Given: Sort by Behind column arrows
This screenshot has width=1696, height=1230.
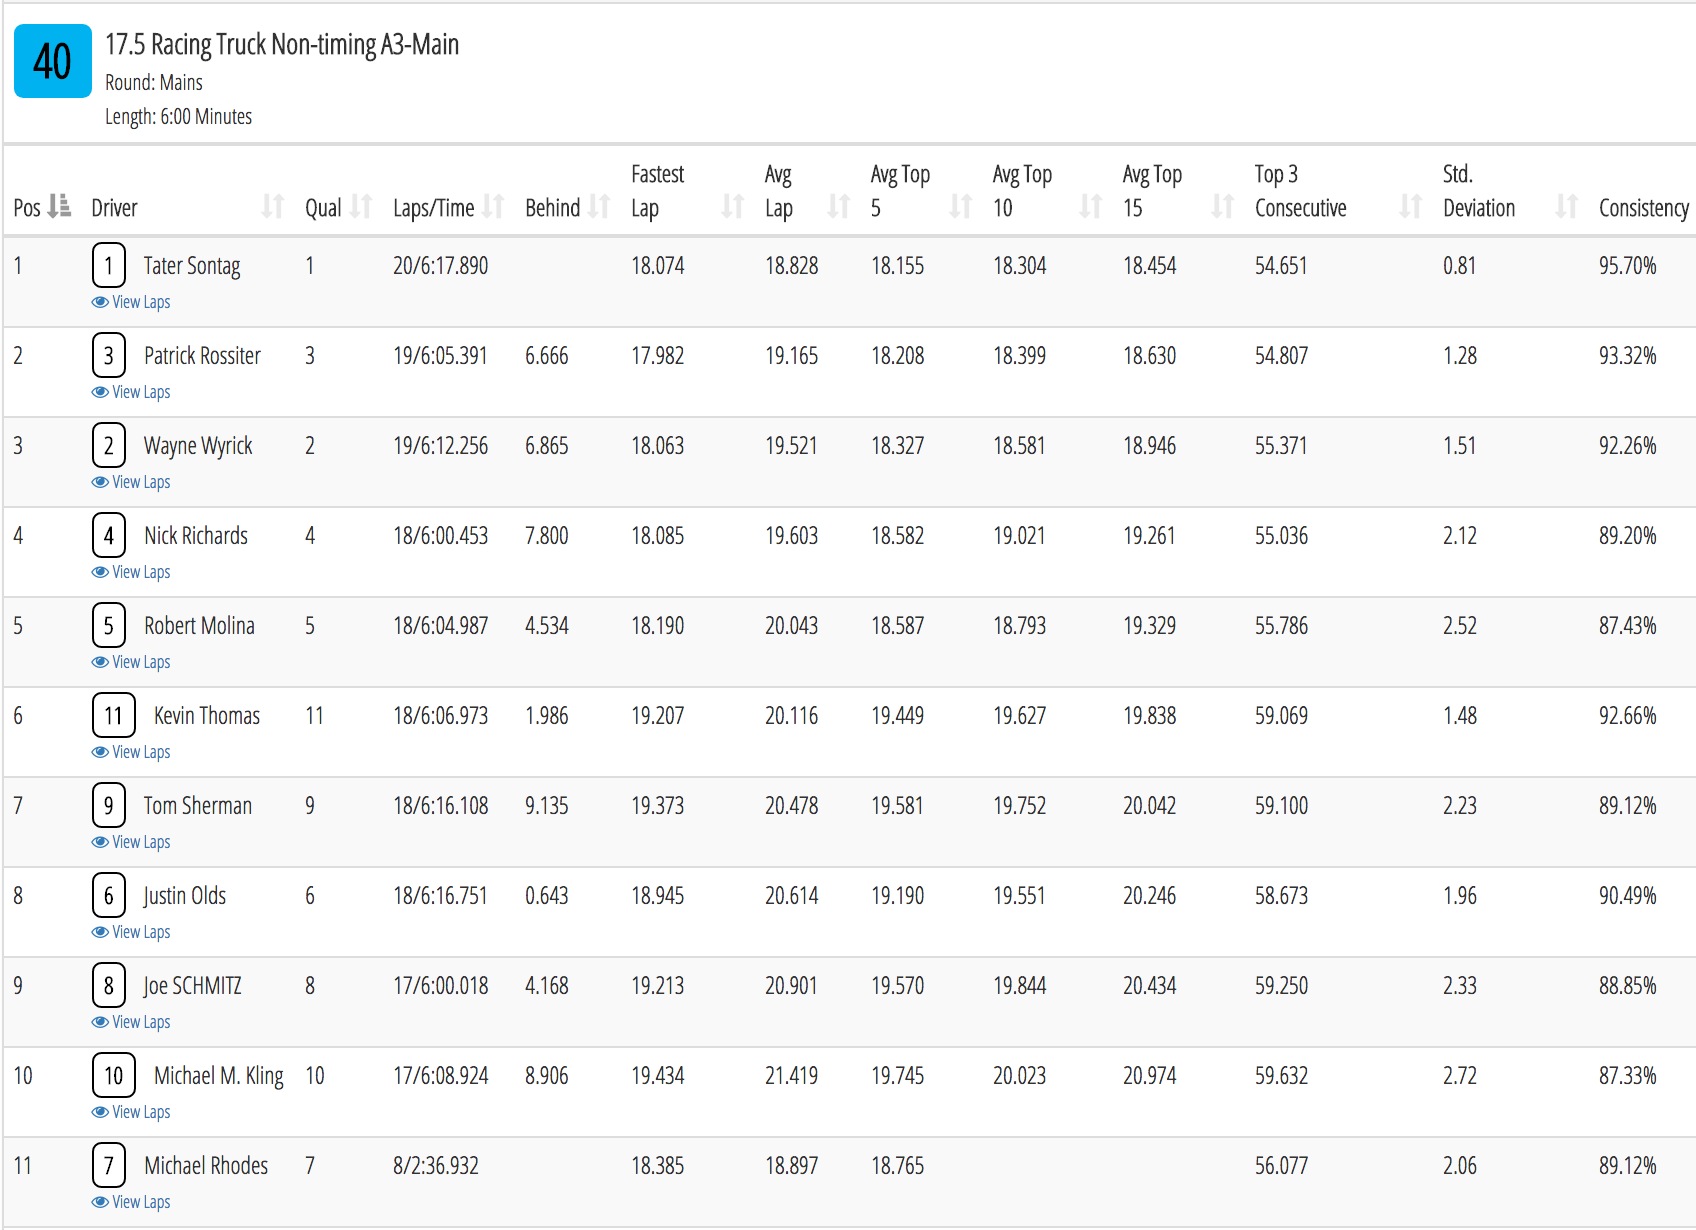Looking at the screenshot, I should pos(598,206).
